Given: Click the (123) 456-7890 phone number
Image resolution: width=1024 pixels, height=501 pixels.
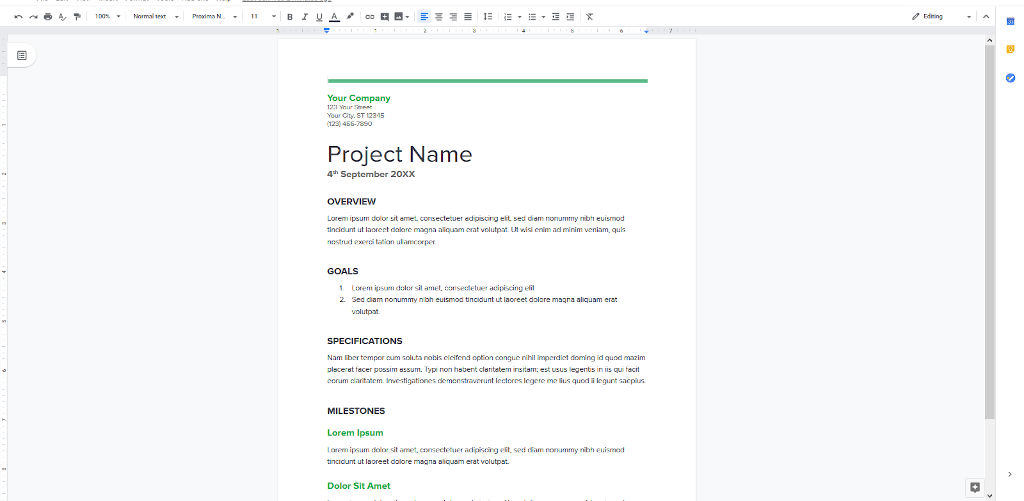Looking at the screenshot, I should pyautogui.click(x=349, y=124).
